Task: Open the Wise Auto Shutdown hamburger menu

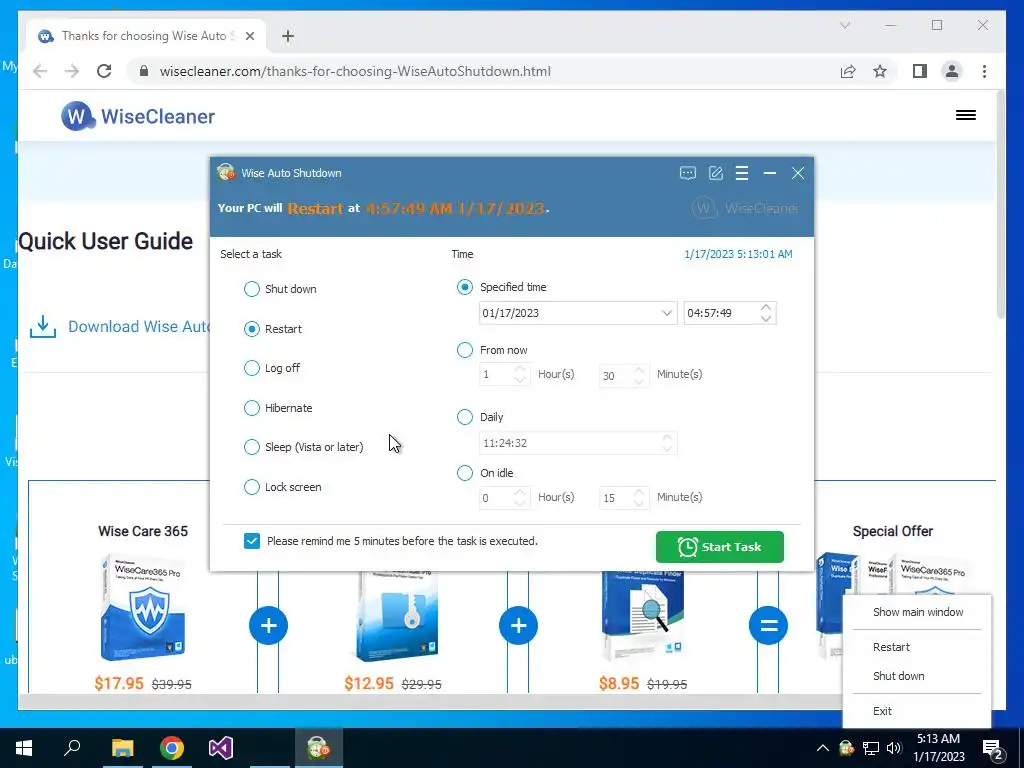Action: pos(742,173)
